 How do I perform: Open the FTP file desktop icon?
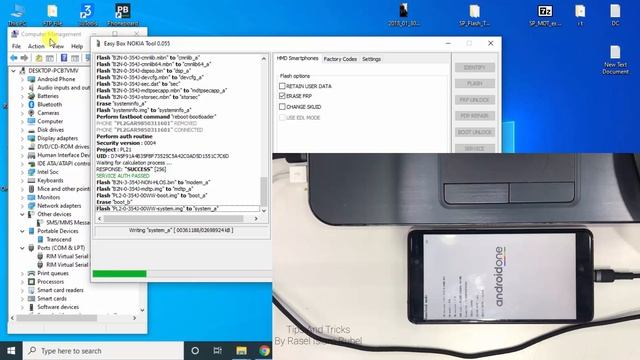pyautogui.click(x=52, y=14)
